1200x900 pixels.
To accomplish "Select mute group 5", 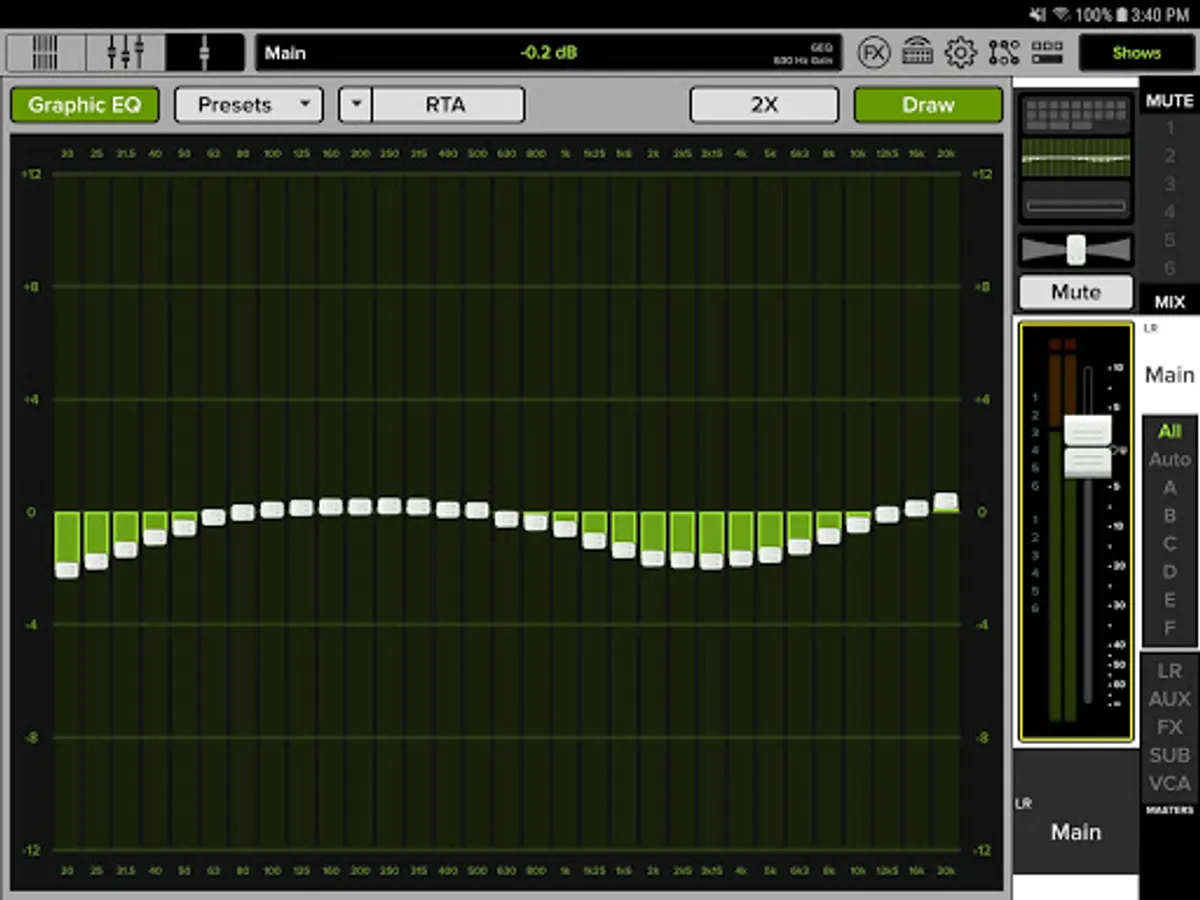I will pyautogui.click(x=1169, y=240).
